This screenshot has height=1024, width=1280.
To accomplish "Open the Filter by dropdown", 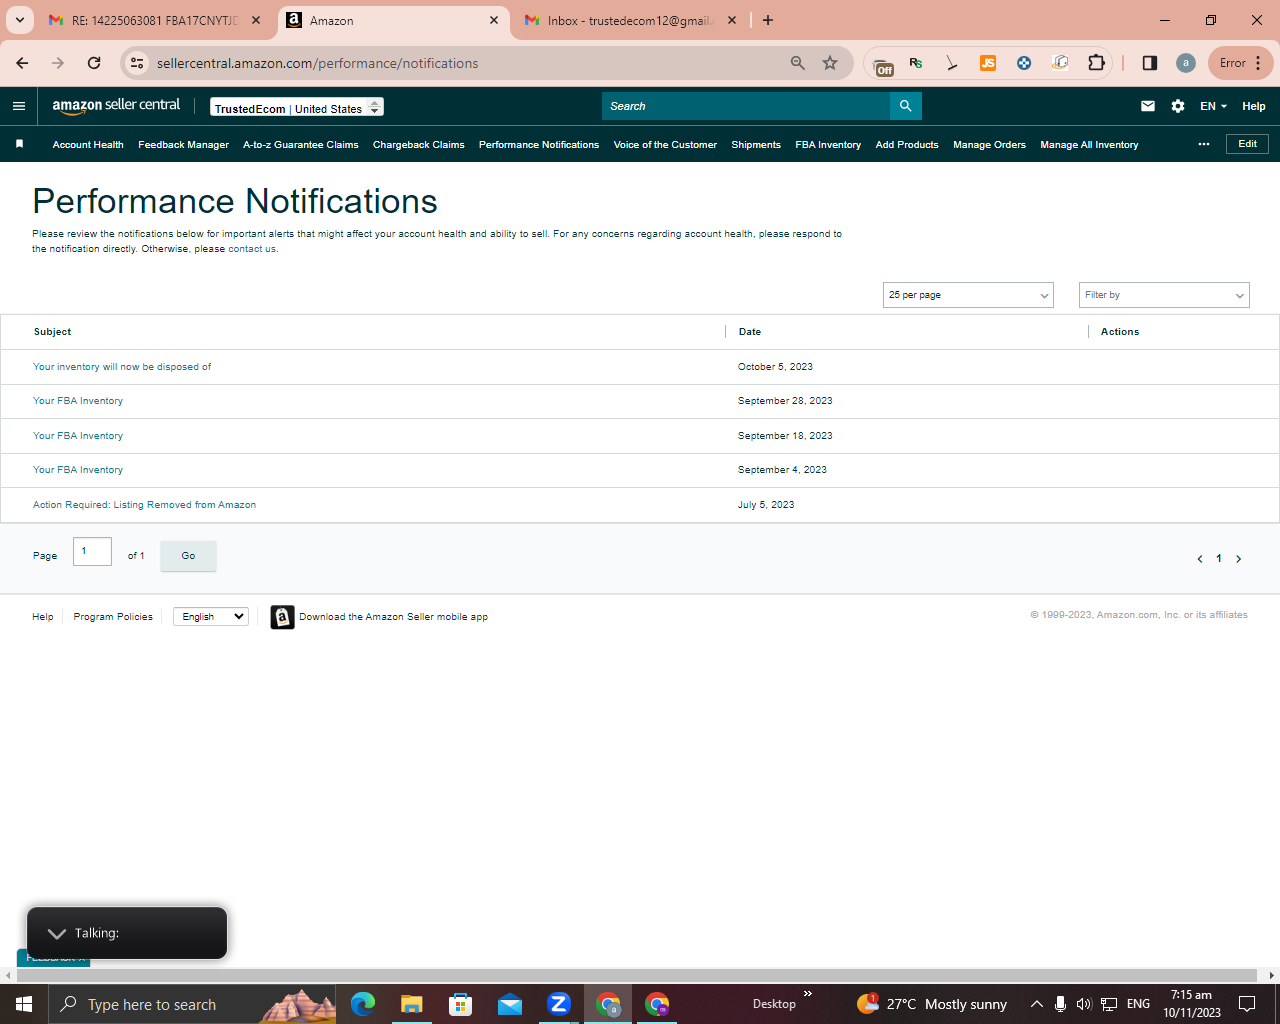I will click(1164, 295).
